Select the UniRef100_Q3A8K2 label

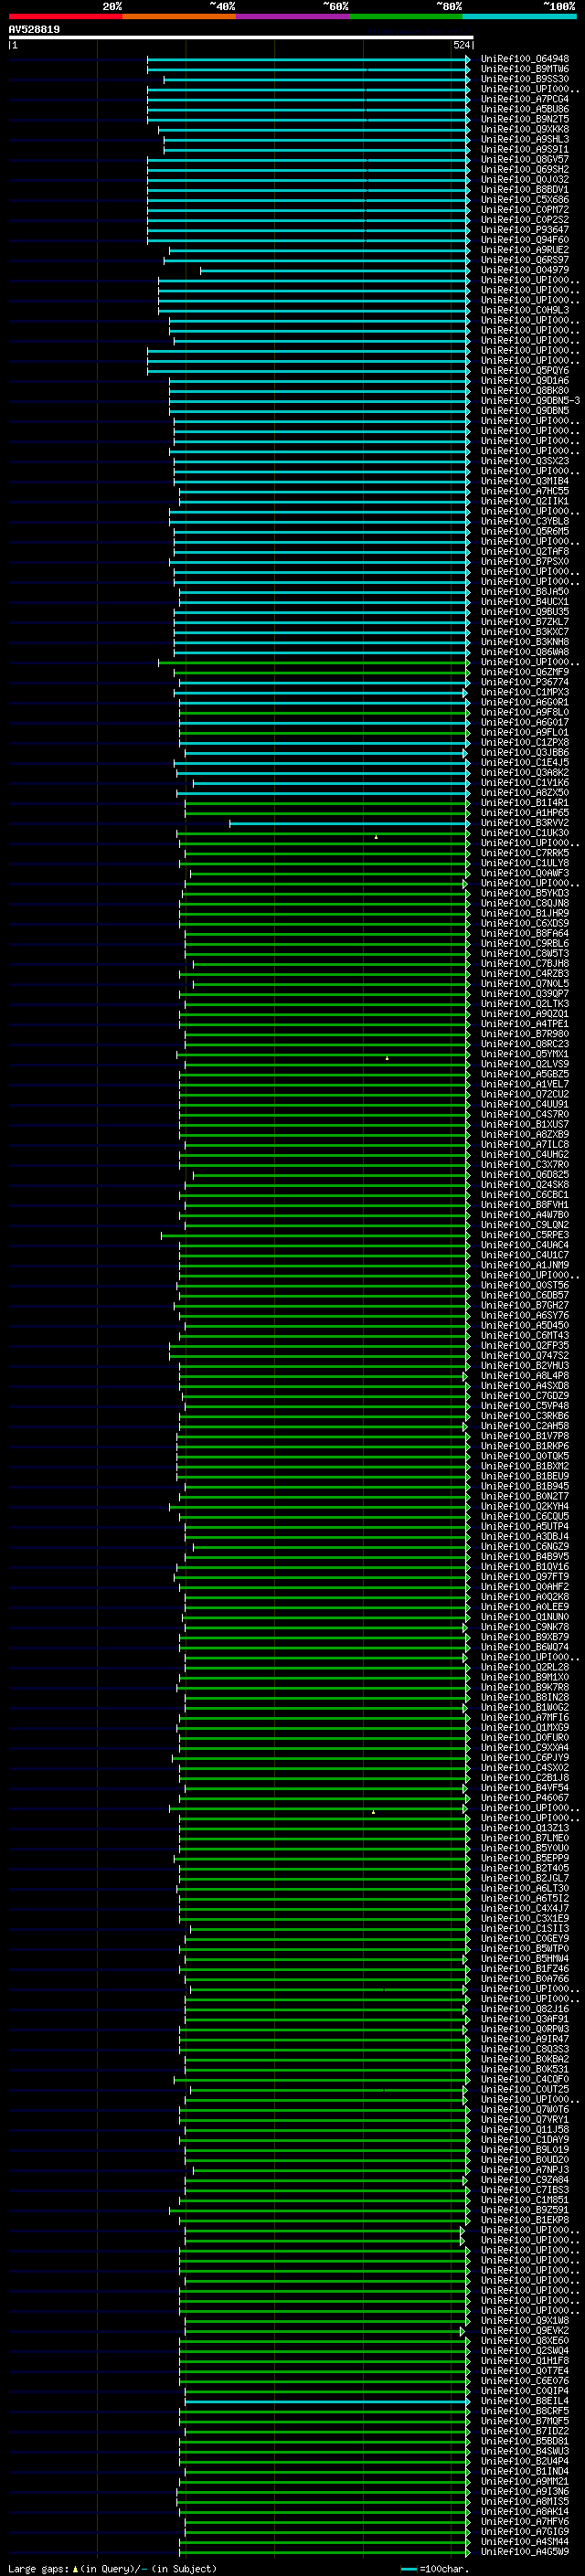[x=525, y=772]
